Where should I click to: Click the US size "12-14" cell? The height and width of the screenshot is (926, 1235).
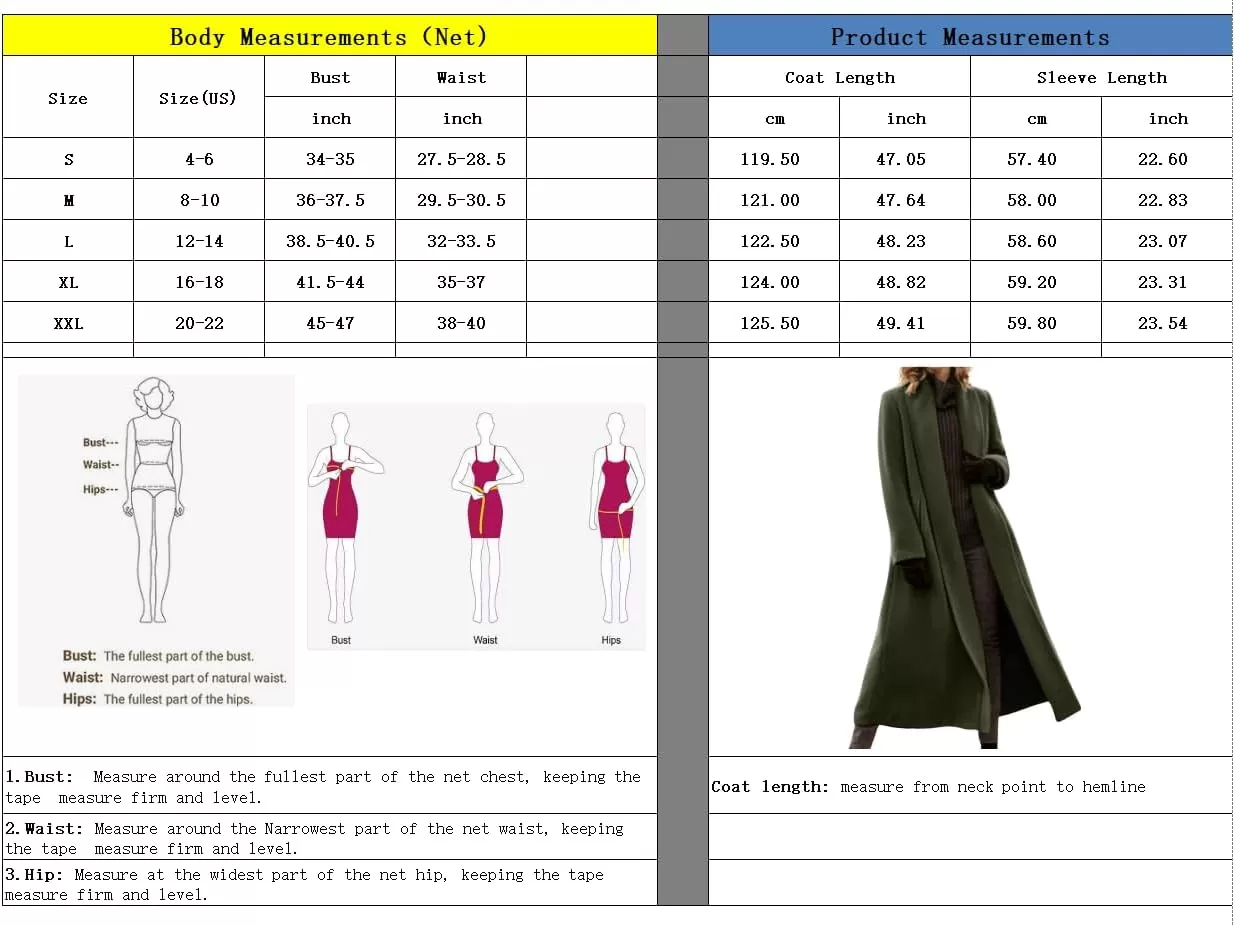tap(198, 241)
